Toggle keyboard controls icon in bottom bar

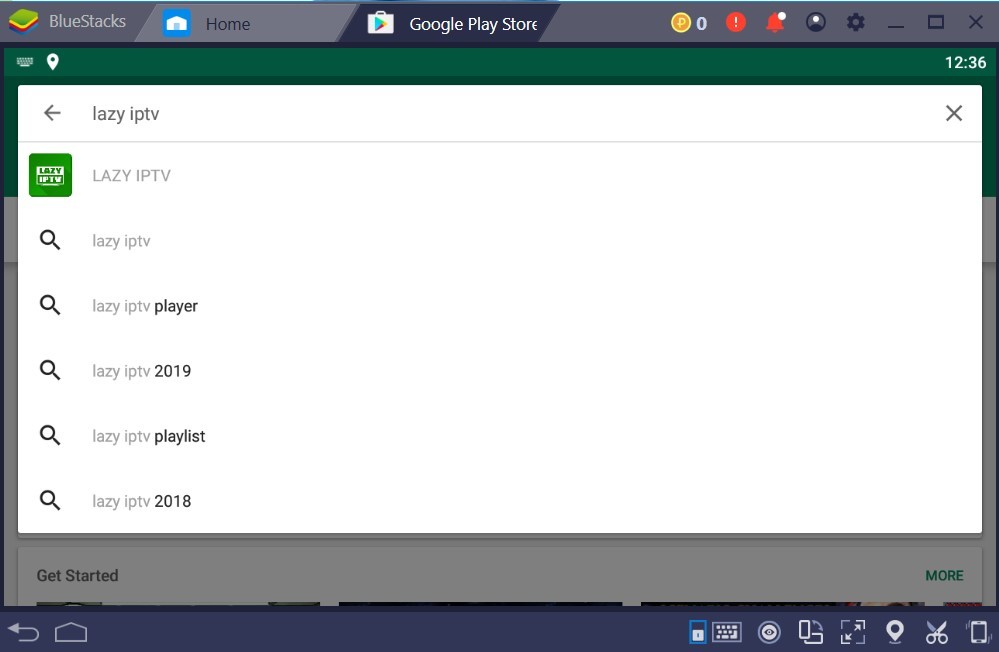[x=727, y=632]
